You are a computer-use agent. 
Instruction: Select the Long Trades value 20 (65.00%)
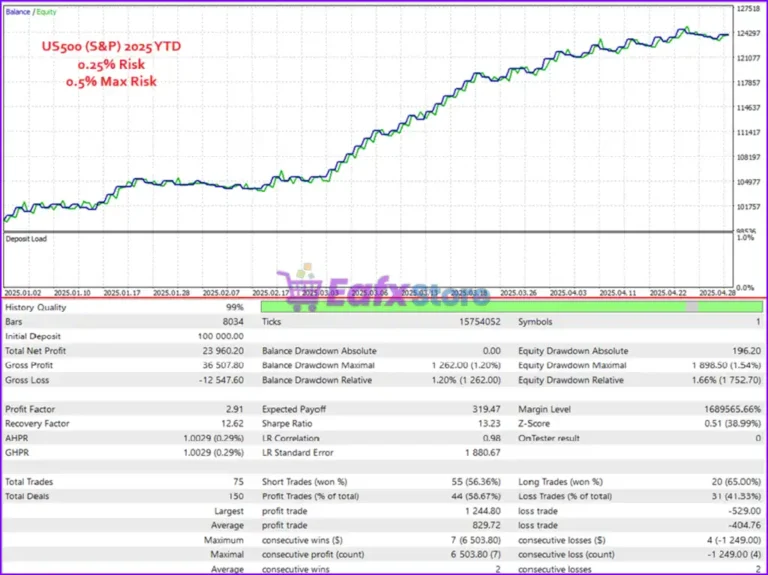point(736,482)
